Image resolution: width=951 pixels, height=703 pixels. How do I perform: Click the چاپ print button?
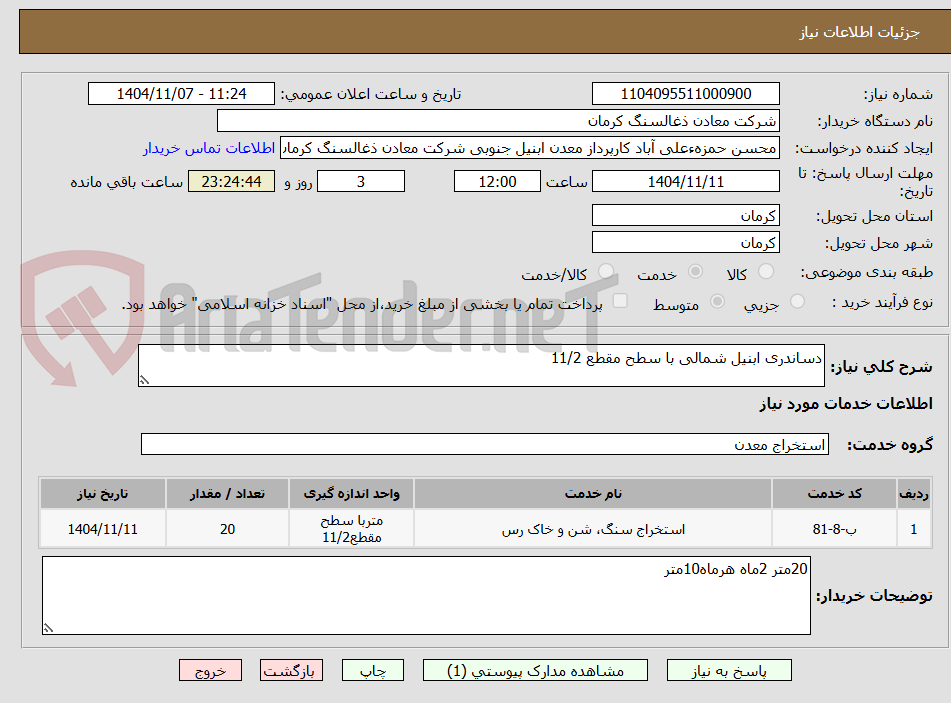click(x=372, y=670)
